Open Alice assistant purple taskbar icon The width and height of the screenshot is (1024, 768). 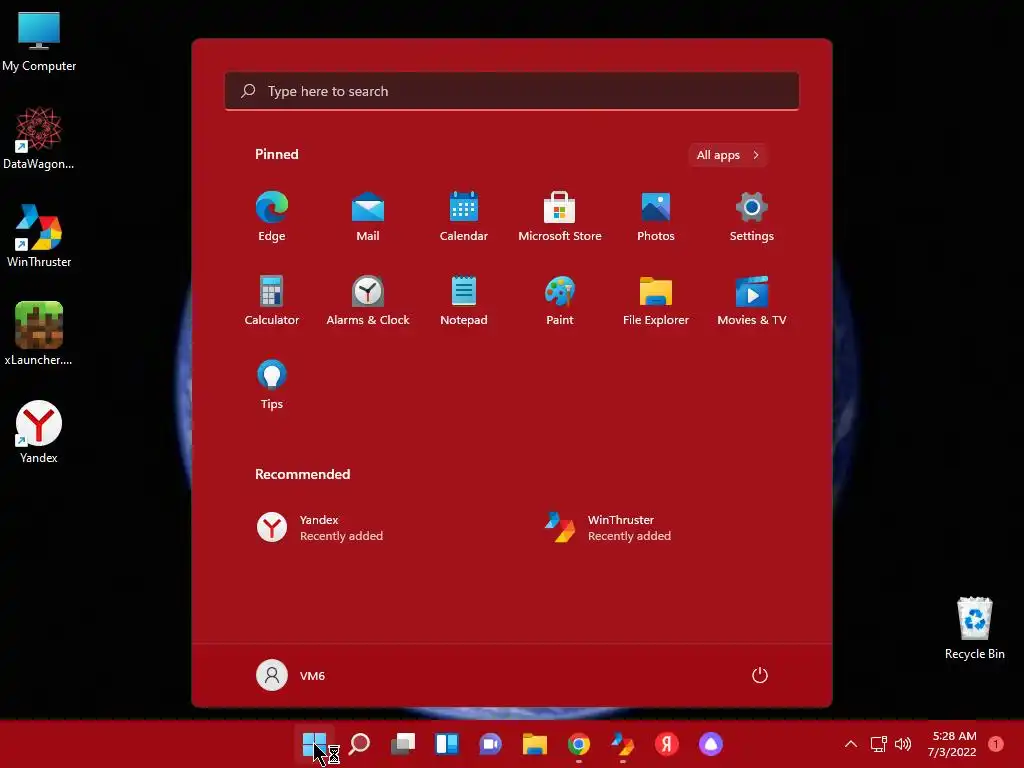(711, 744)
